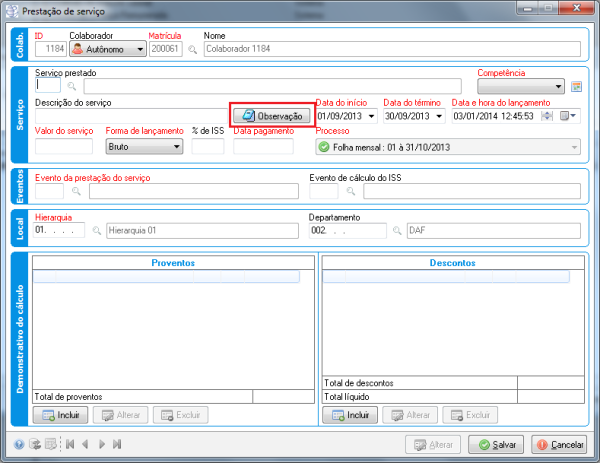Open the calendar icon beside Competência
This screenshot has width=600, height=463.
576,86
